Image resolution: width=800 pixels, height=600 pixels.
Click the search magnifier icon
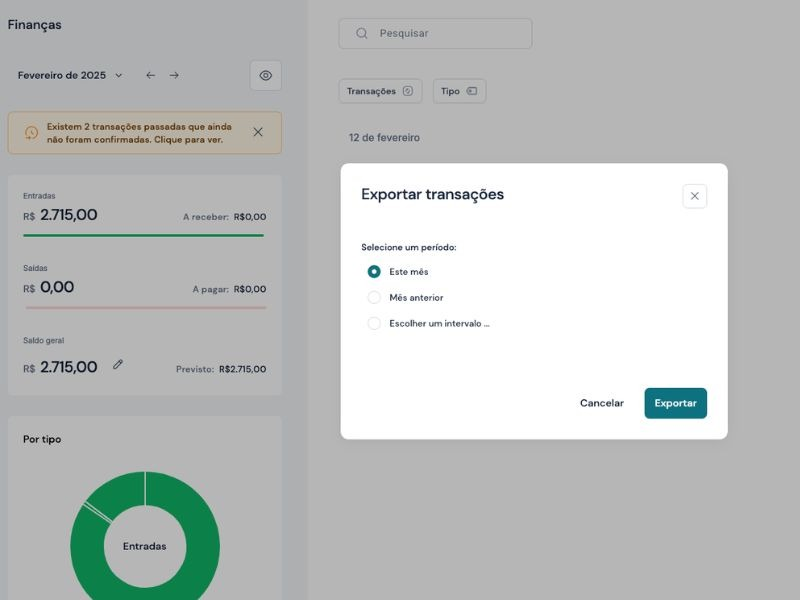pos(362,33)
